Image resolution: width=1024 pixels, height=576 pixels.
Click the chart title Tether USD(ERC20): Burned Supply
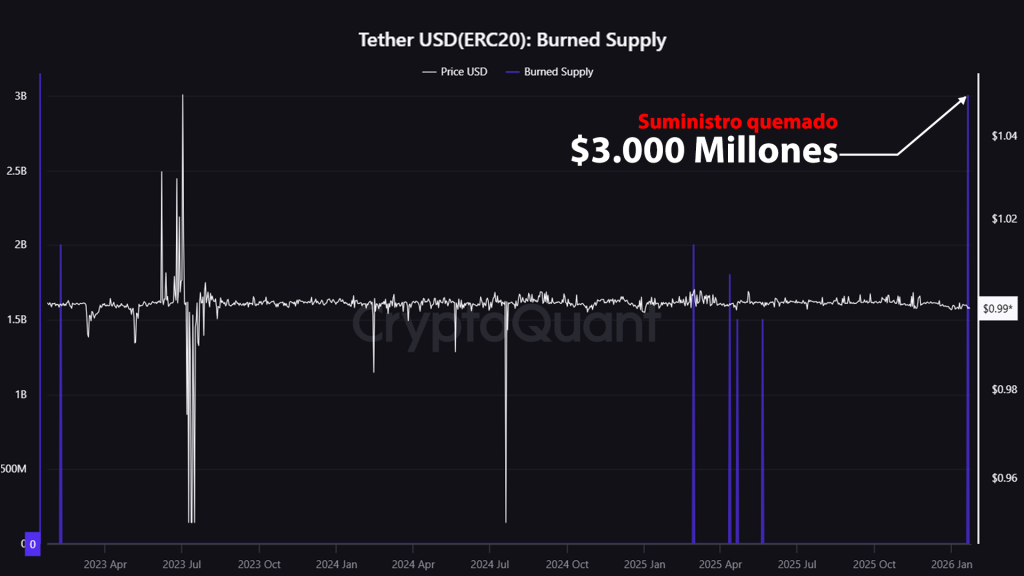[512, 41]
